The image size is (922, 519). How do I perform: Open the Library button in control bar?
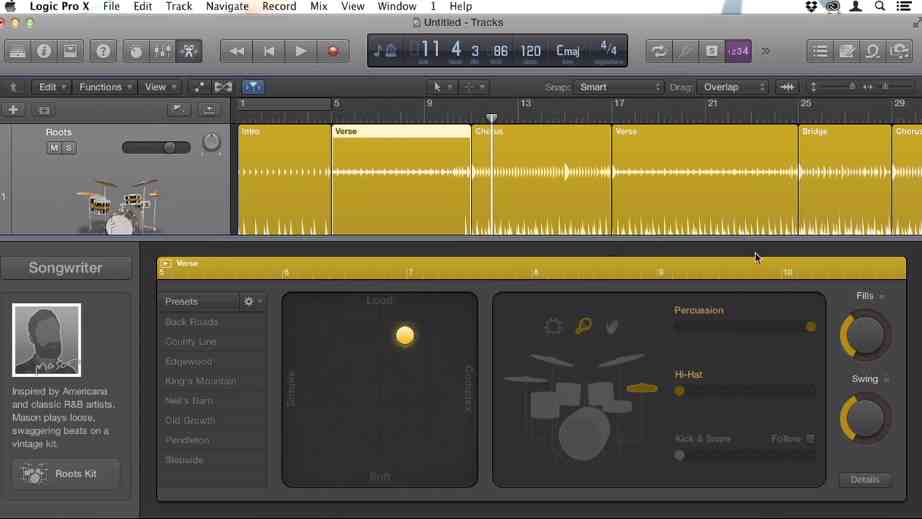click(18, 51)
